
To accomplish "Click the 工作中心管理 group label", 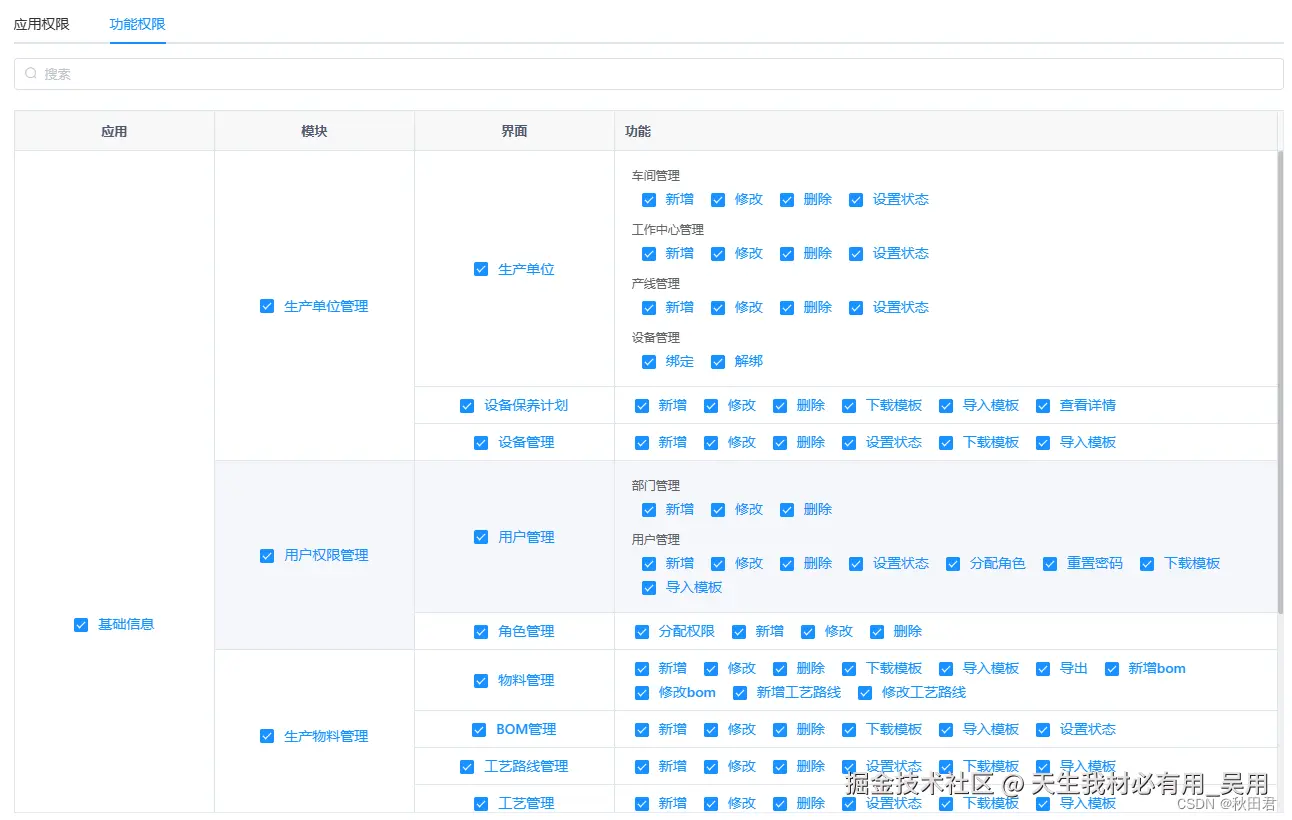I will pos(668,230).
